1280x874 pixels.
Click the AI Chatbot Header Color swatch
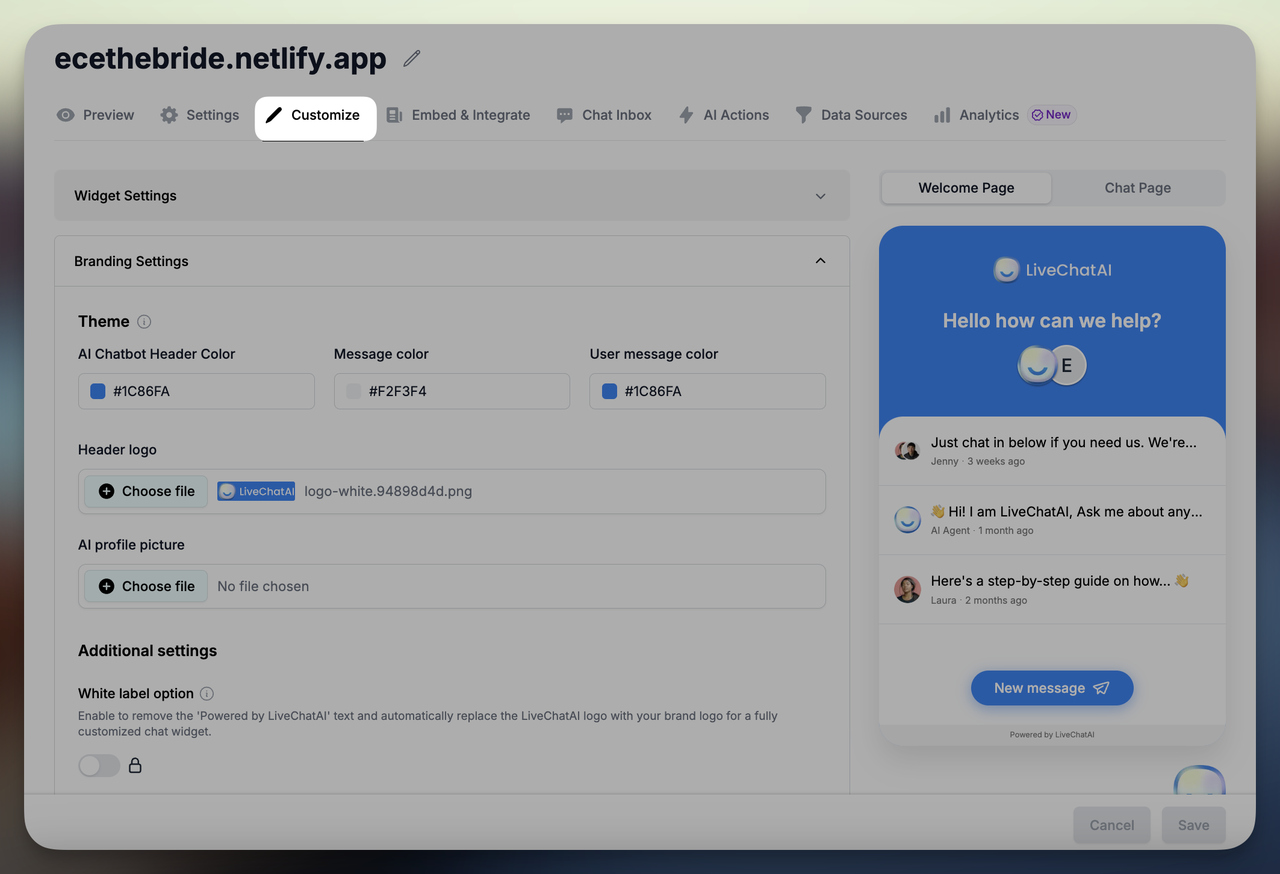(98, 391)
